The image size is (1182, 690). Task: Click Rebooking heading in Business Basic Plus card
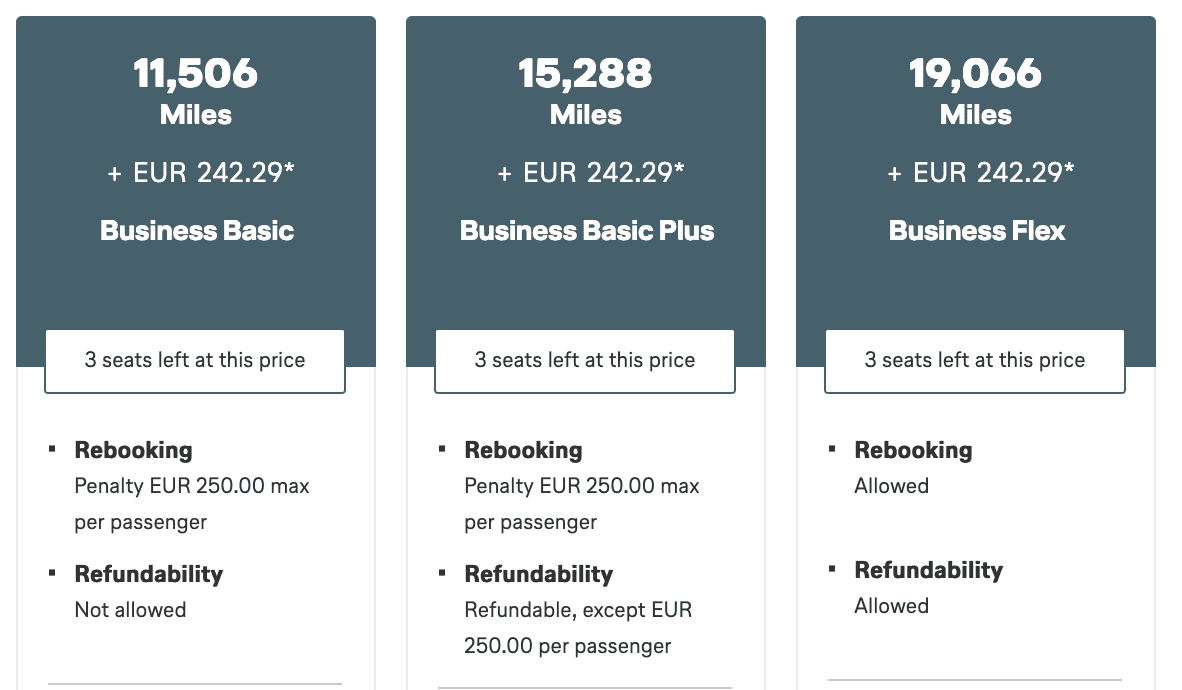coord(523,450)
